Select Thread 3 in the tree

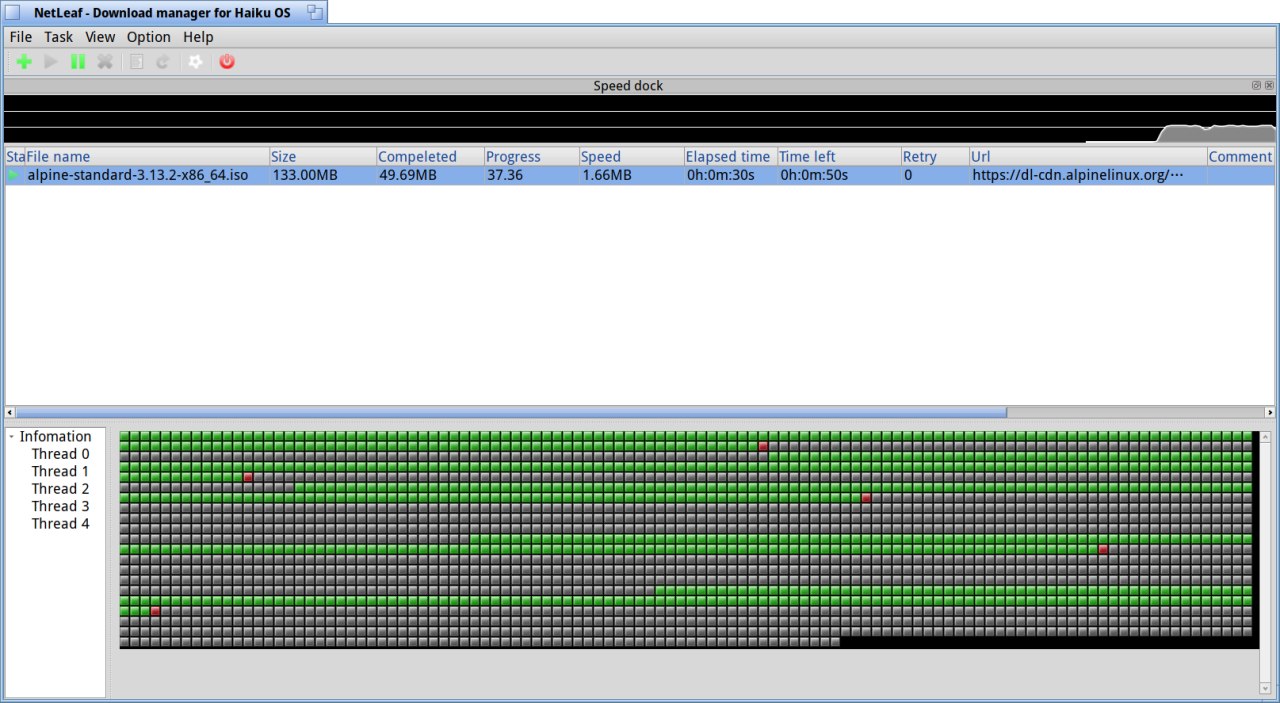point(60,506)
